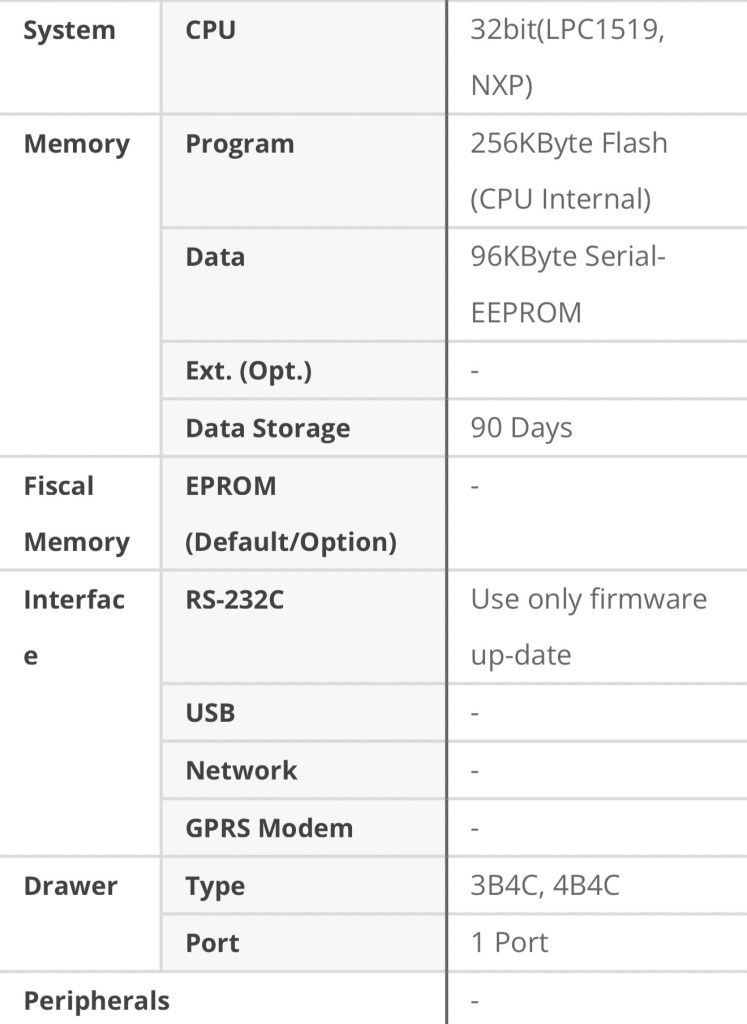Select the 90 Days value
Viewport: 747px width, 1024px height.
coord(521,428)
